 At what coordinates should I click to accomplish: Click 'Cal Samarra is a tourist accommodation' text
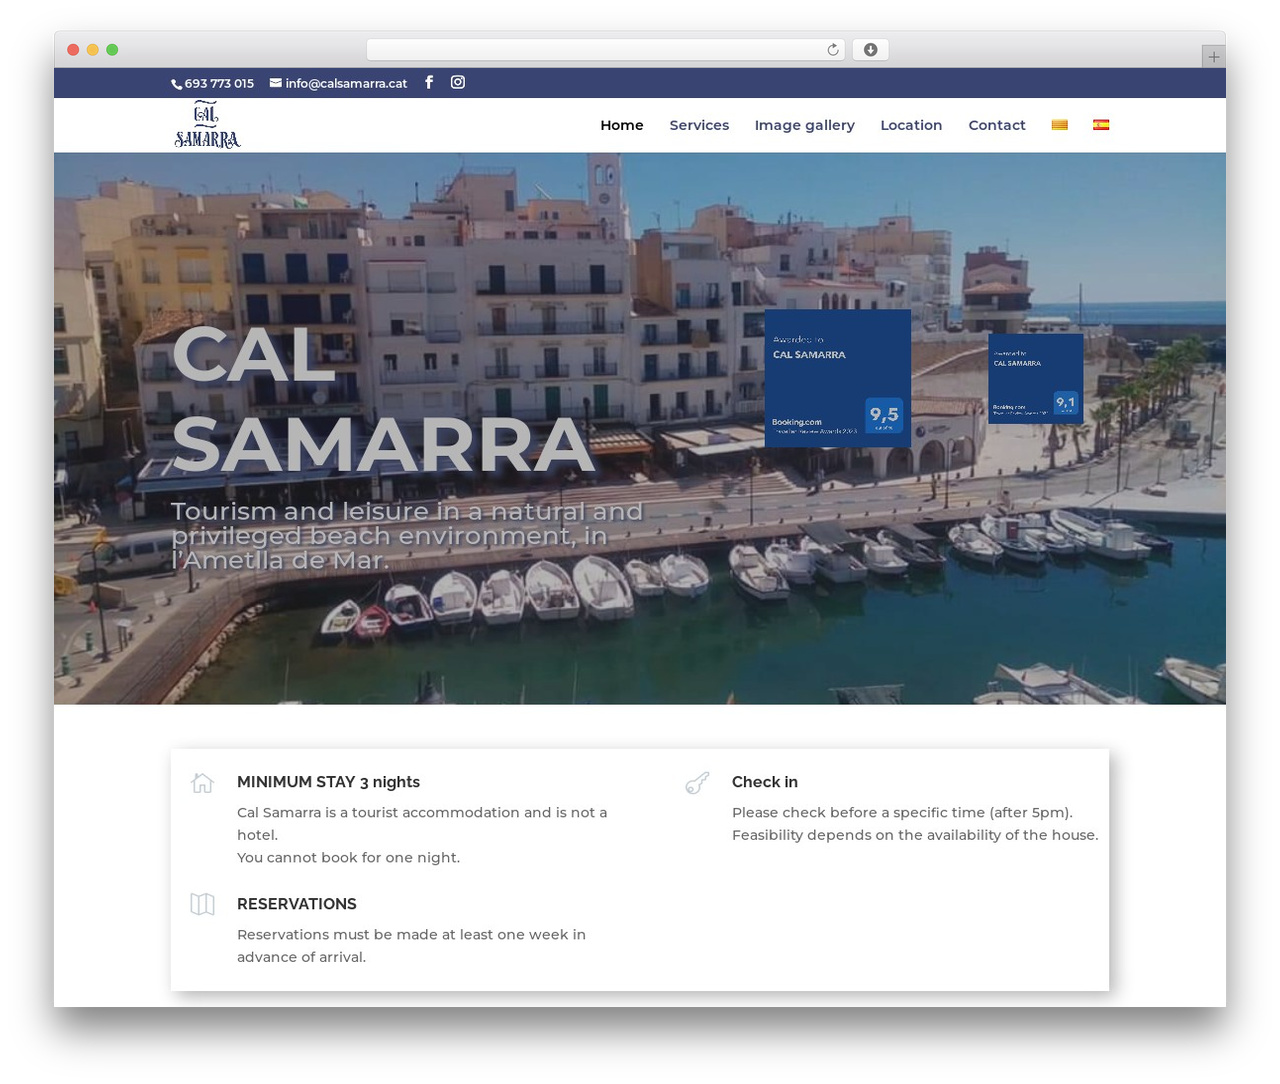422,823
